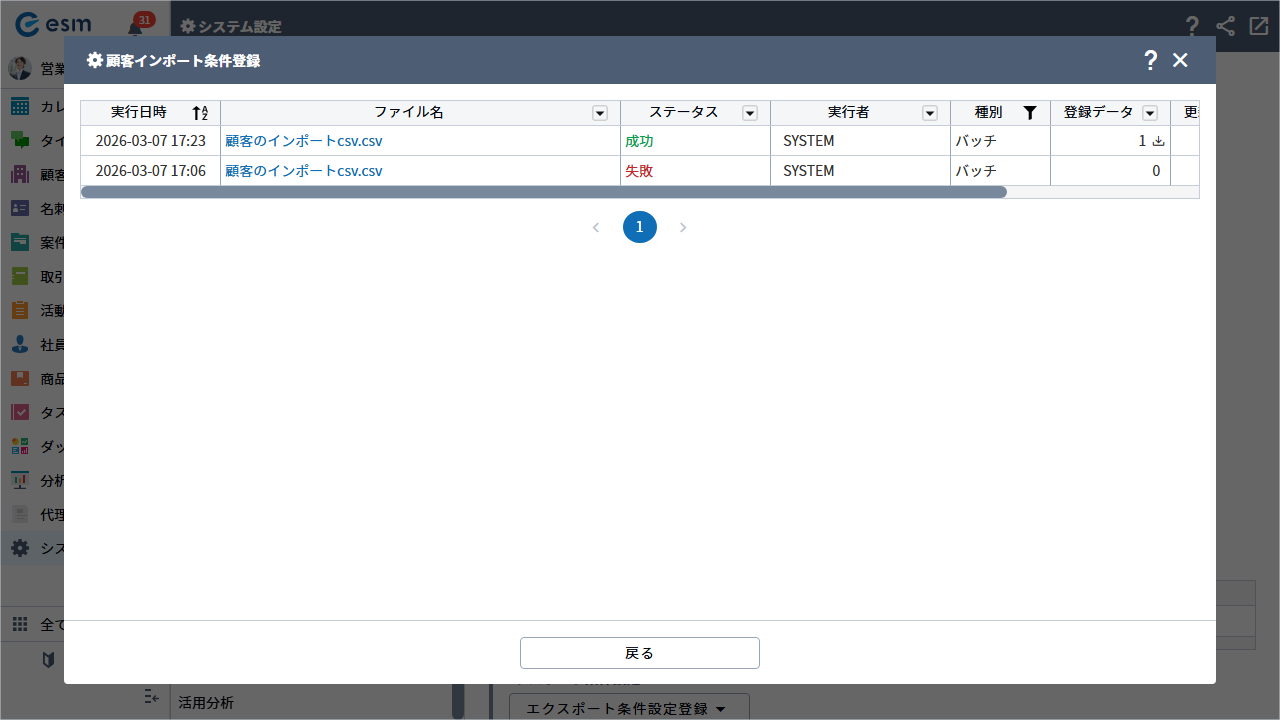Select page 1 in the pagination
1280x720 pixels.
point(640,227)
